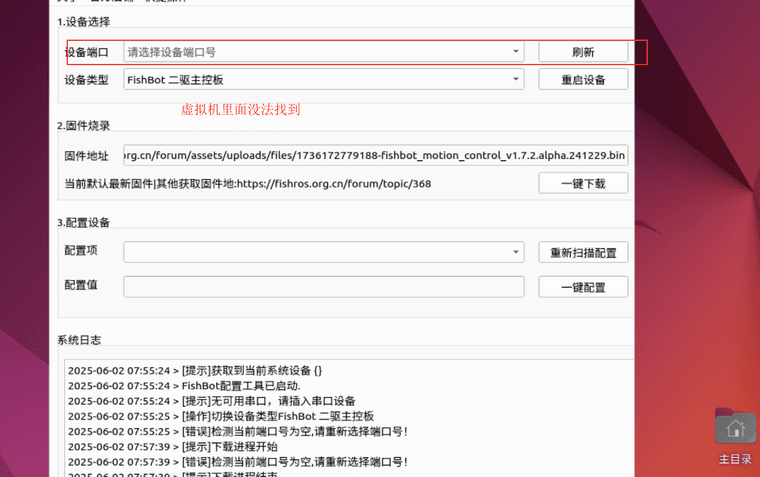Click into the 固件地址 firmware URL field
Viewport: 760px width, 477px height.
tap(376, 155)
